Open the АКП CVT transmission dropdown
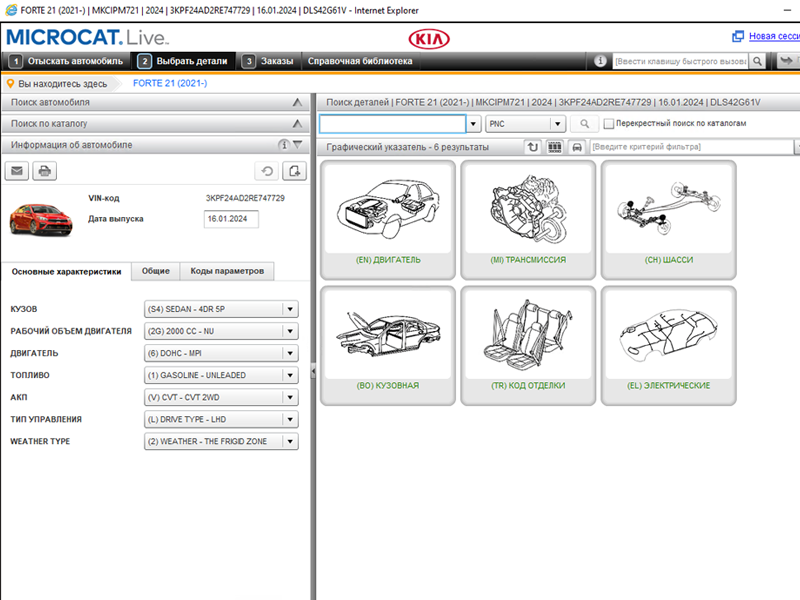This screenshot has height=600, width=800. tap(221, 397)
